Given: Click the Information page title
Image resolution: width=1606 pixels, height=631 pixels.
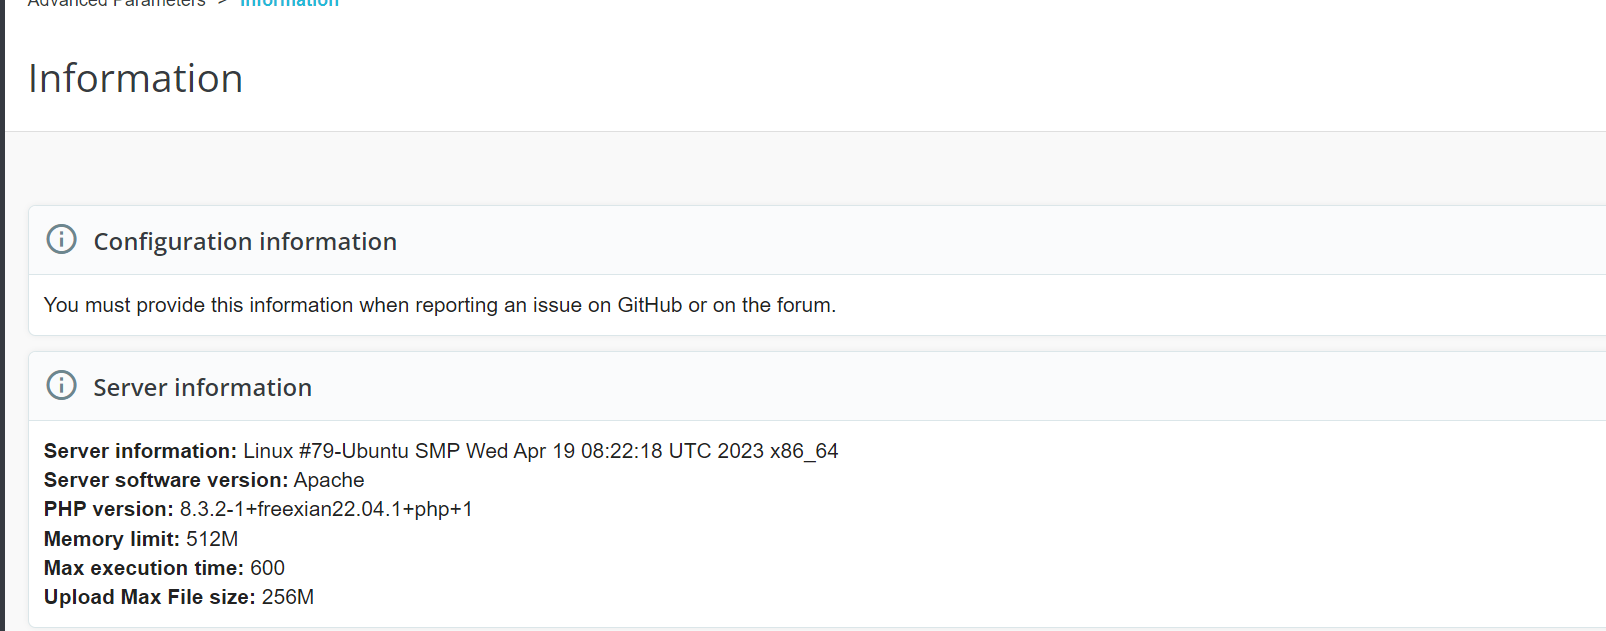Looking at the screenshot, I should coord(136,79).
